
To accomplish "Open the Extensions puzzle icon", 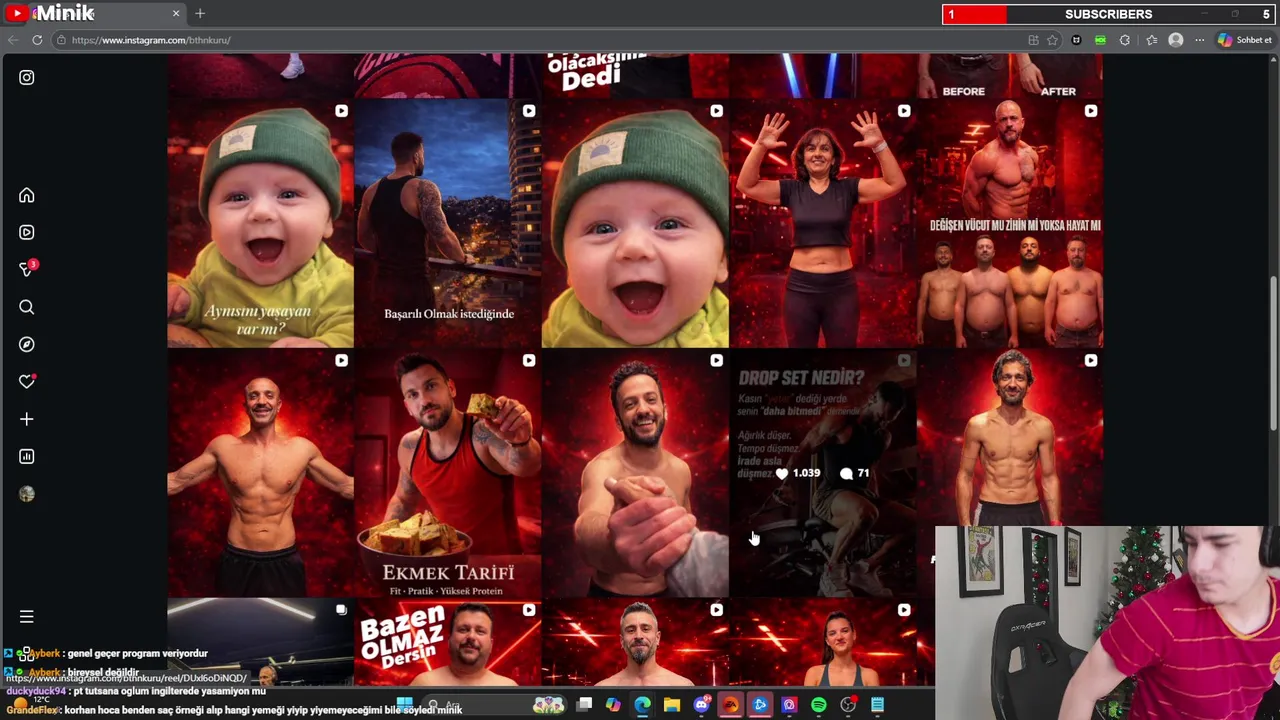I will pos(1125,40).
